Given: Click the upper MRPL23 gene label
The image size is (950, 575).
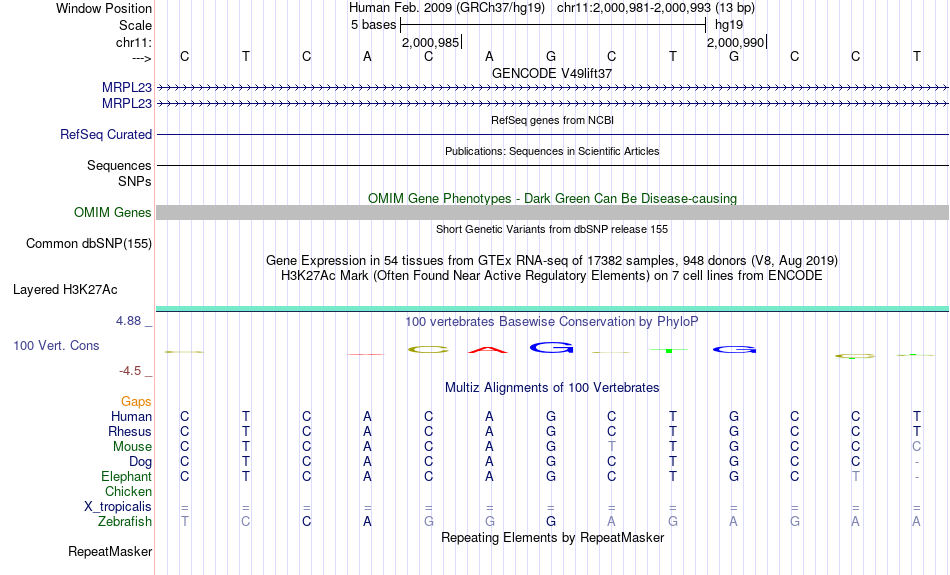Looking at the screenshot, I should point(127,87).
